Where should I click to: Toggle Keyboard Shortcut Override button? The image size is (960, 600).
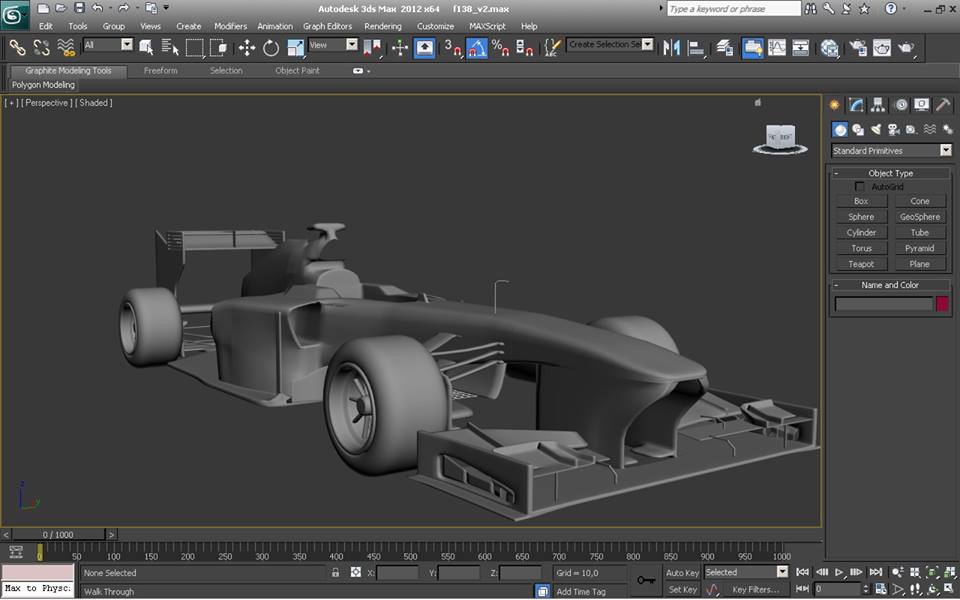pos(424,47)
